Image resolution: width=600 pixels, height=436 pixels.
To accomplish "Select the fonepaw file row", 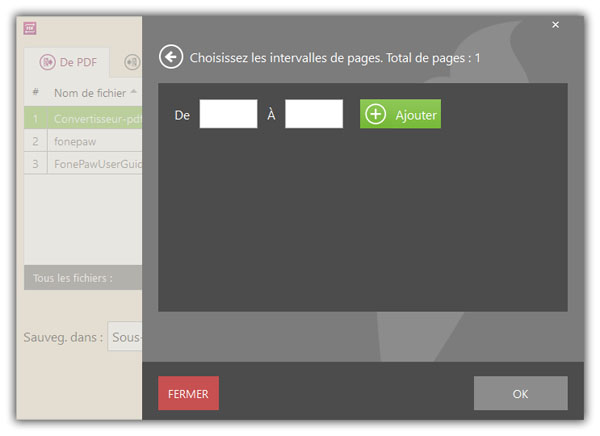I will coord(83,141).
